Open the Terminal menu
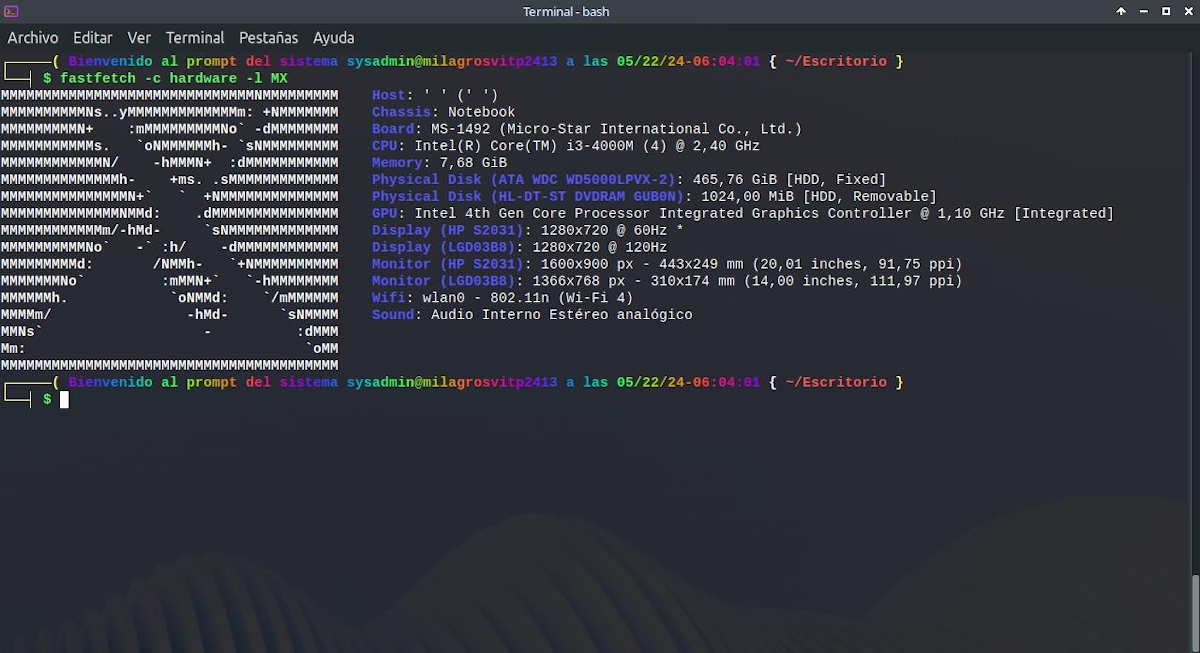Image resolution: width=1200 pixels, height=653 pixels. point(195,38)
